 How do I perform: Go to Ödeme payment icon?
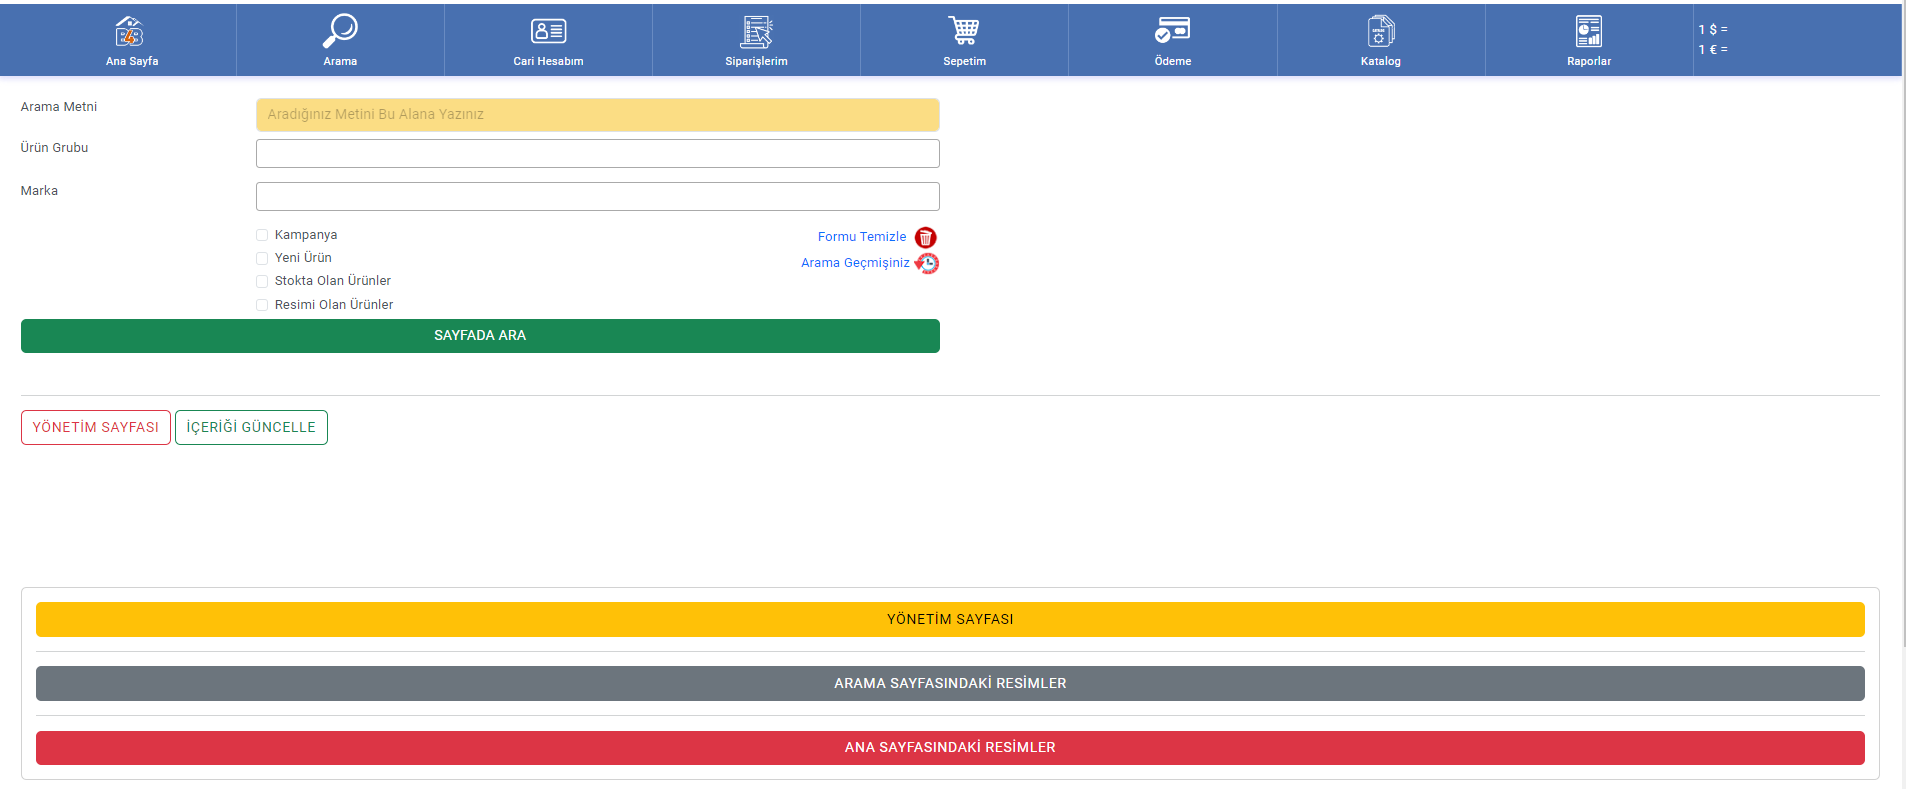[1172, 32]
